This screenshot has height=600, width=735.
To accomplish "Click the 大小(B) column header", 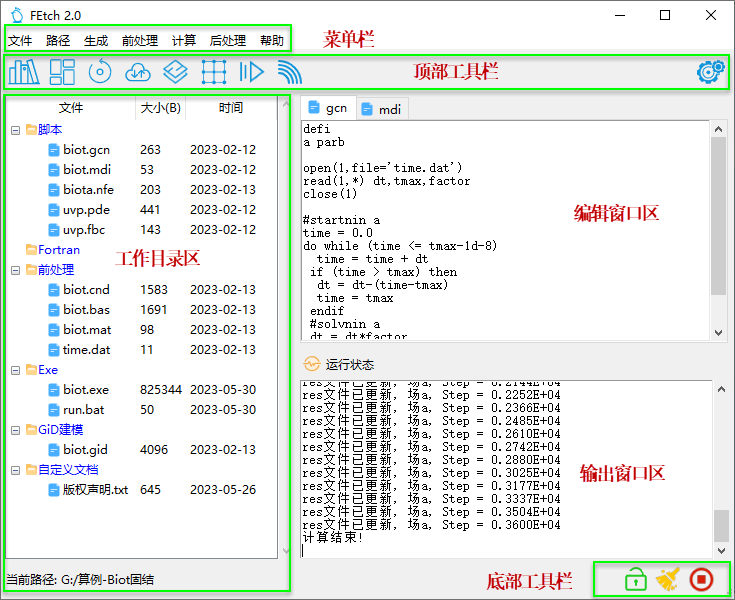I will click(x=161, y=108).
